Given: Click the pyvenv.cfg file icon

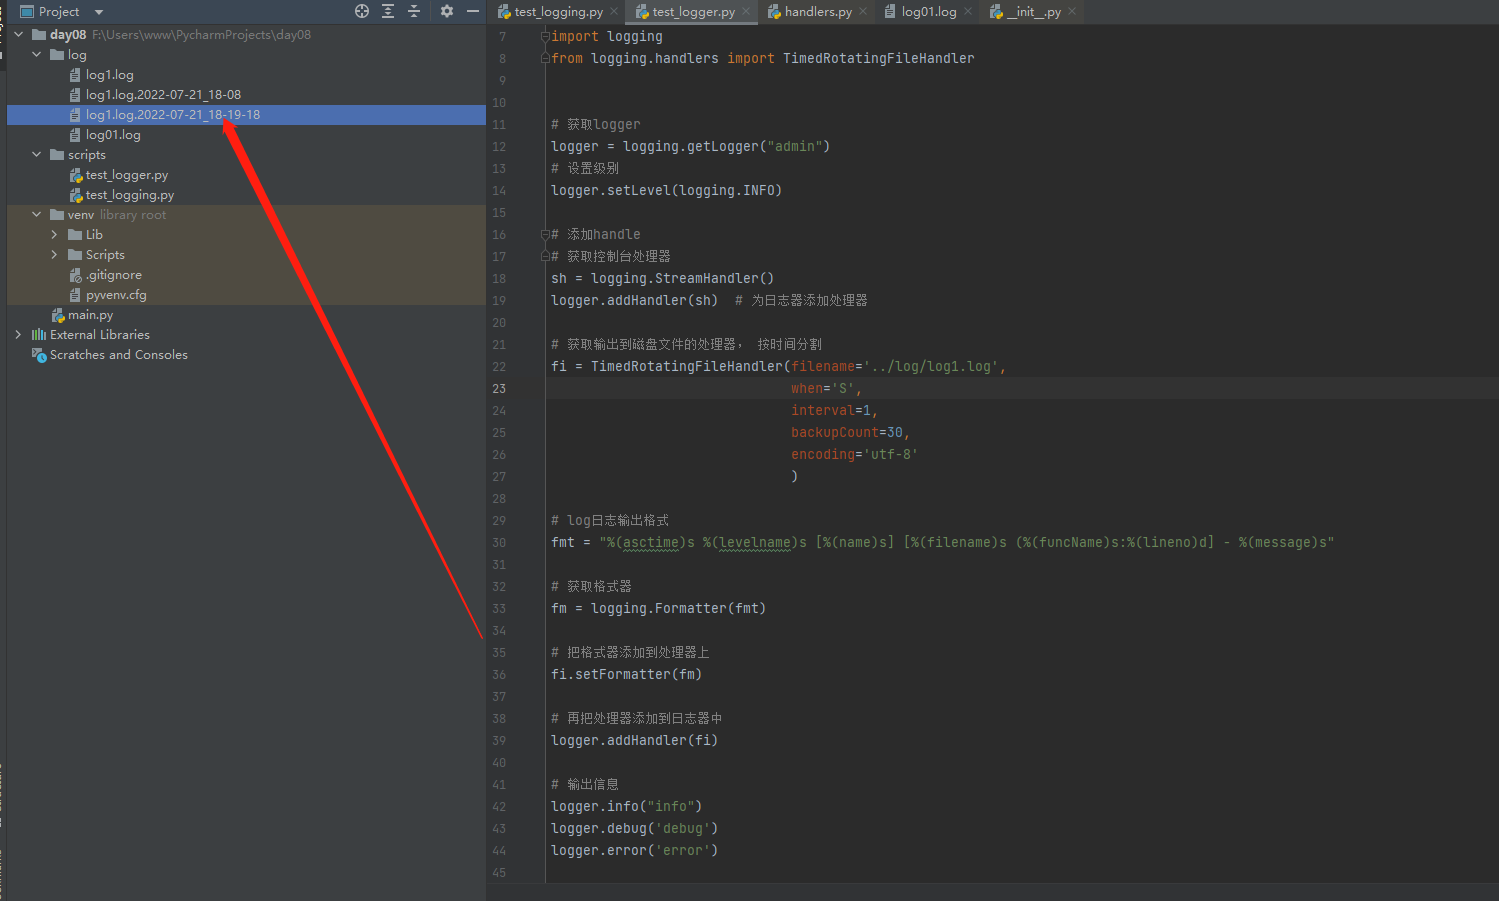Looking at the screenshot, I should coord(75,295).
